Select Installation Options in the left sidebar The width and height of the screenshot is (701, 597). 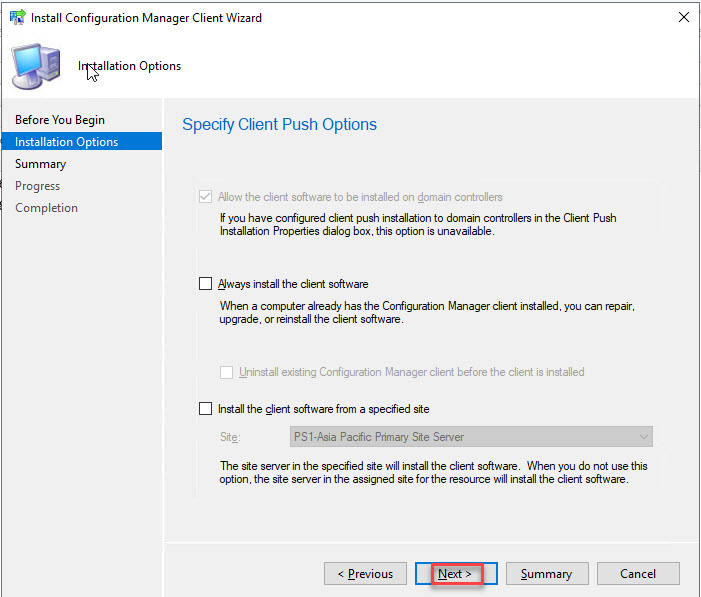coord(66,142)
